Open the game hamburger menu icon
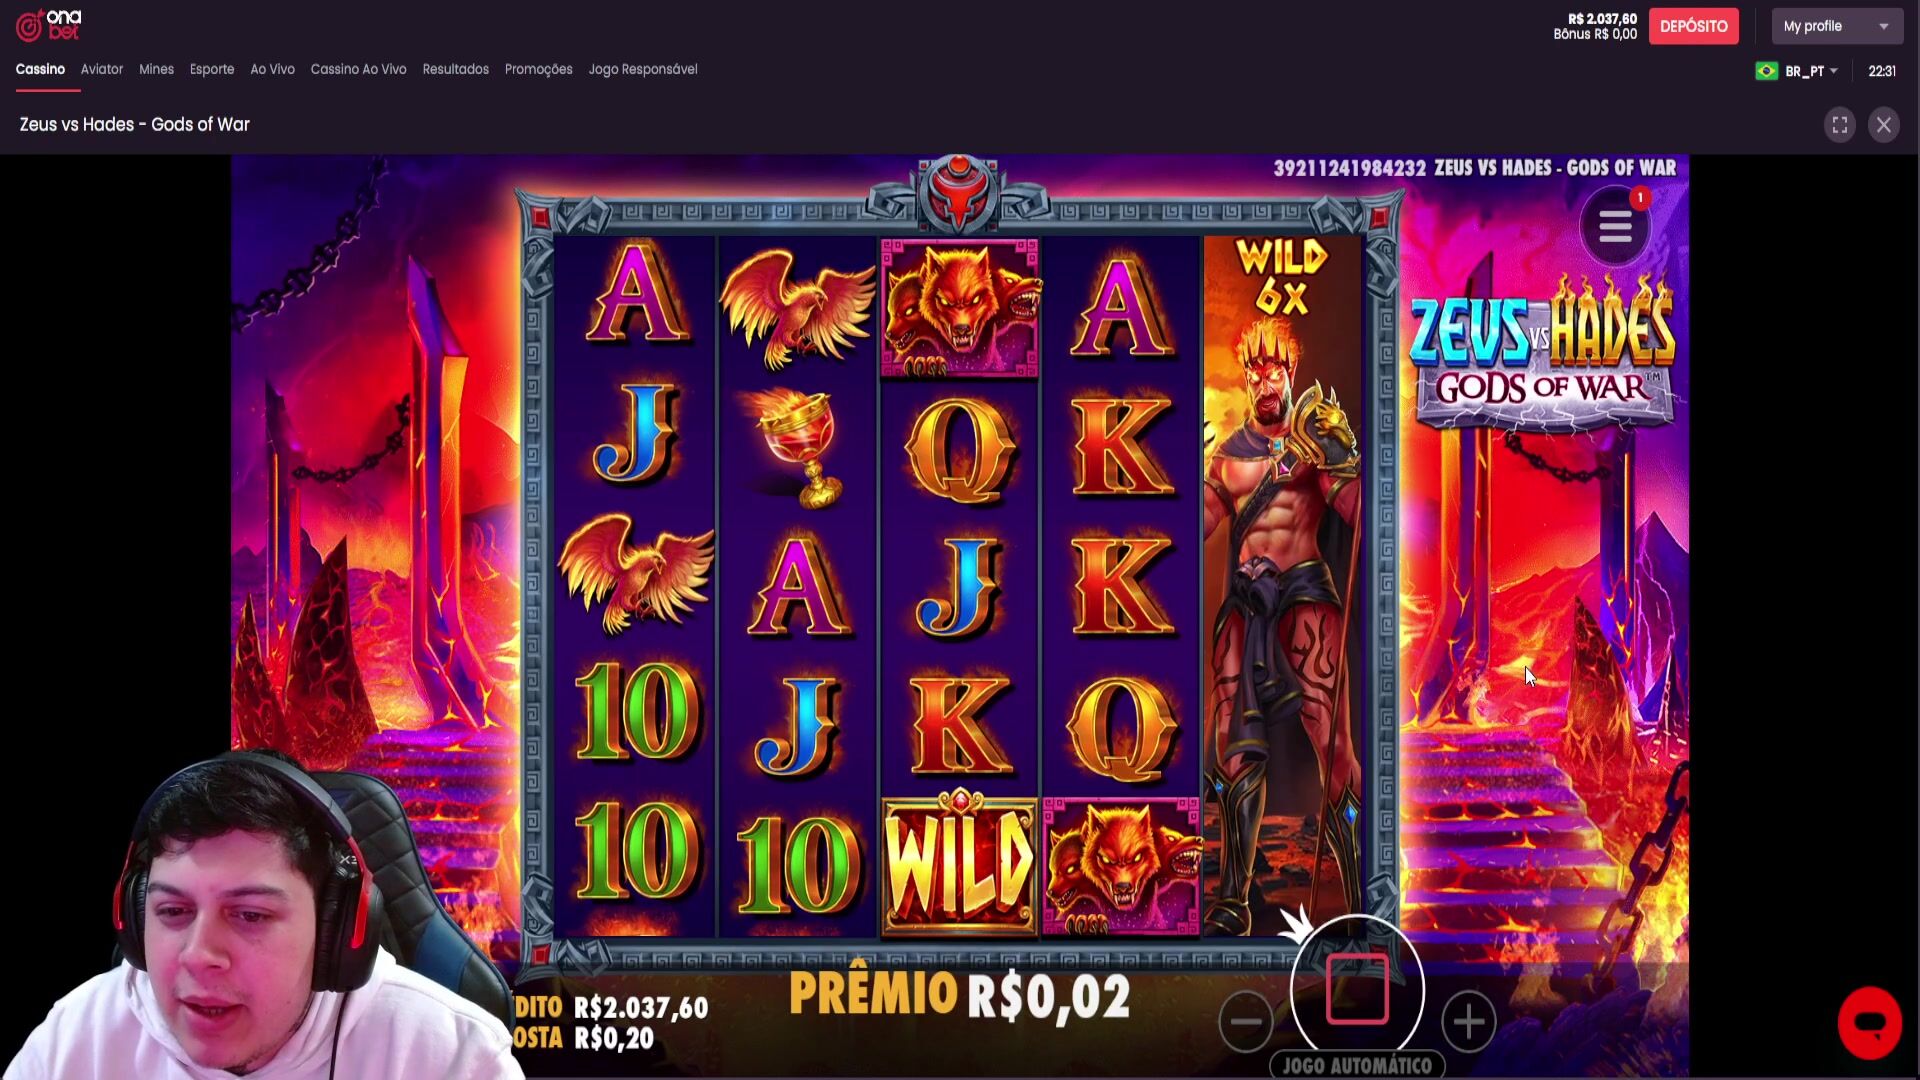The width and height of the screenshot is (1920, 1080). click(1614, 226)
